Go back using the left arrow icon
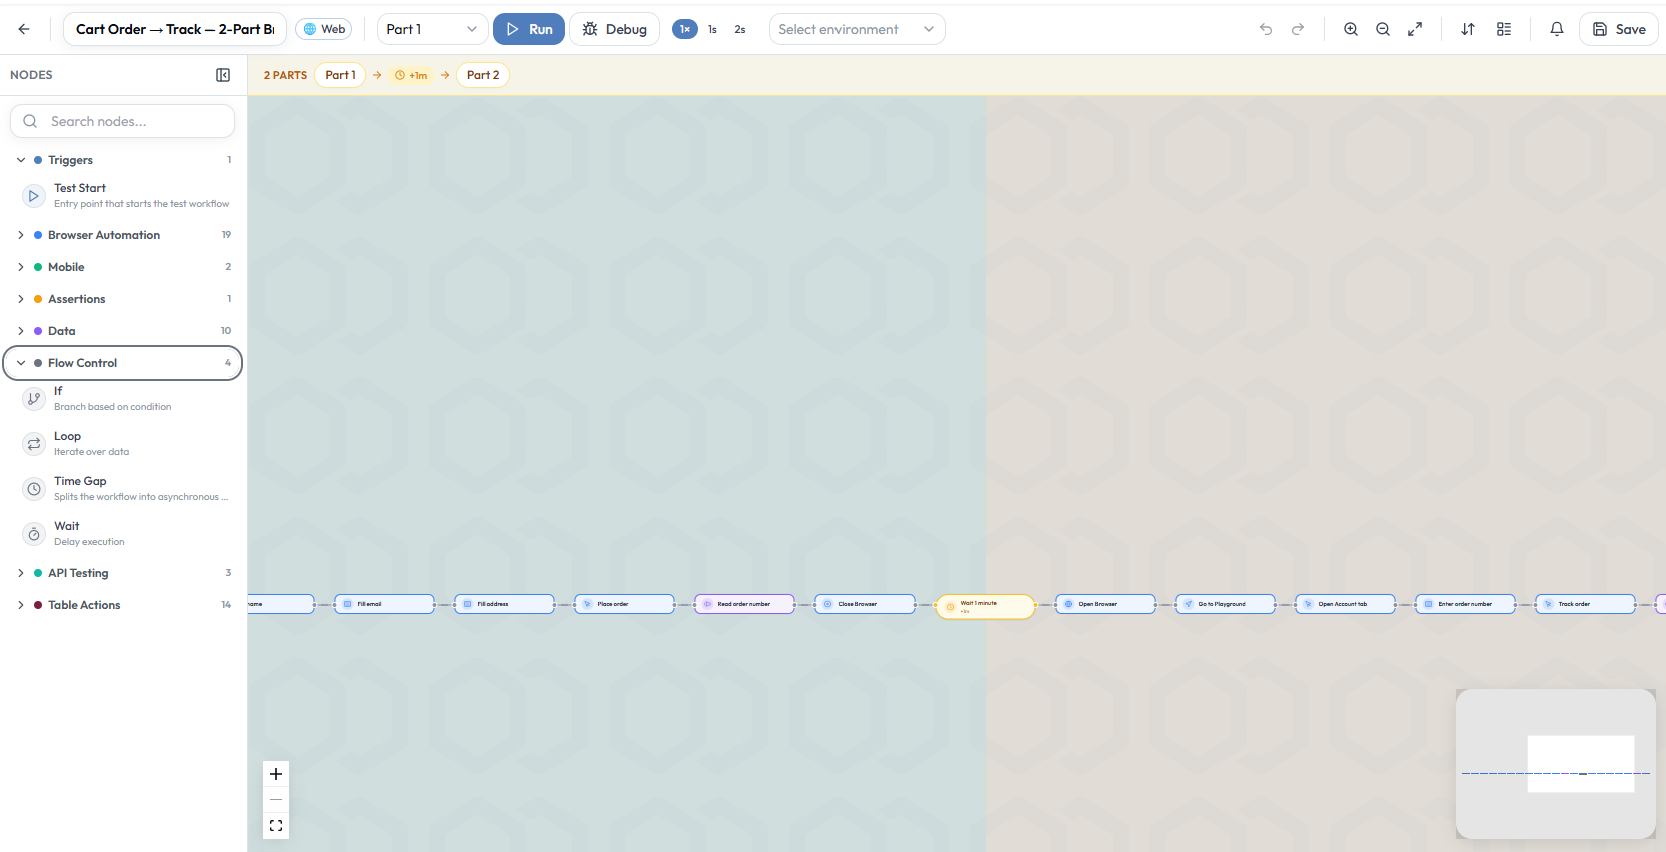1666x852 pixels. (24, 29)
